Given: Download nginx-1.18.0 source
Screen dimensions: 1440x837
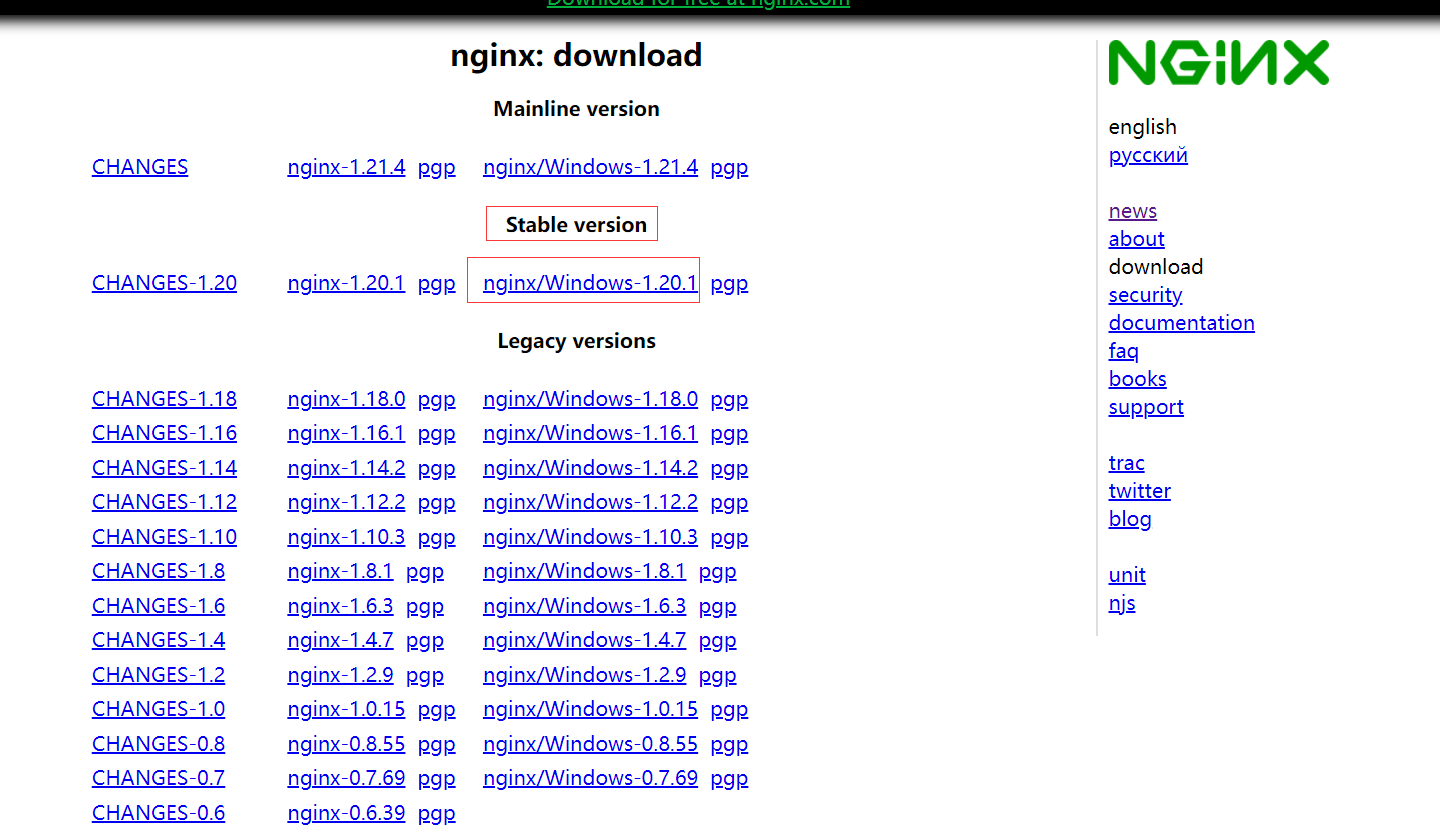Looking at the screenshot, I should point(346,399).
